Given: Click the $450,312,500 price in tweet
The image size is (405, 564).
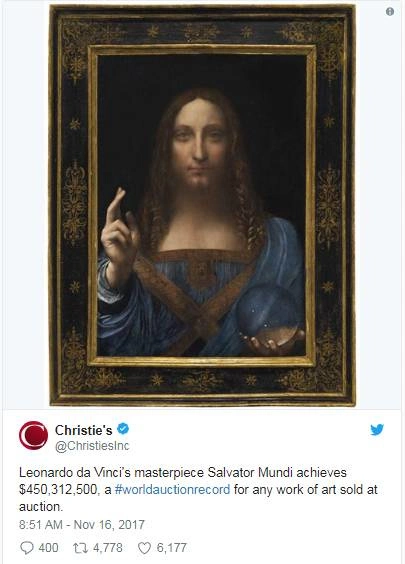Looking at the screenshot, I should [58, 489].
